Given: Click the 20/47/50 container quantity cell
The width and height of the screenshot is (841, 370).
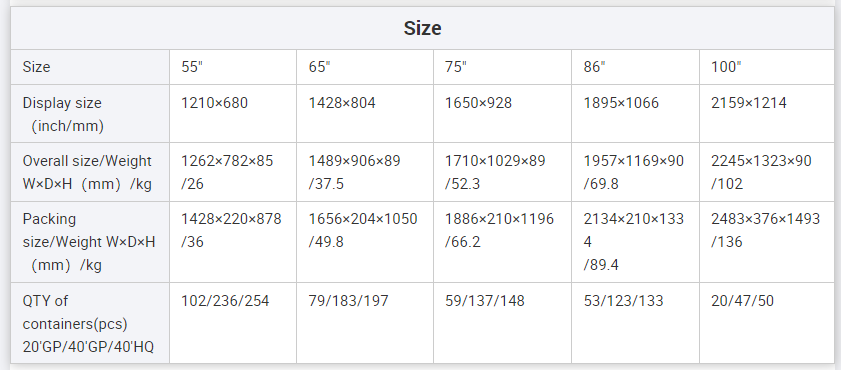Looking at the screenshot, I should pyautogui.click(x=767, y=323).
